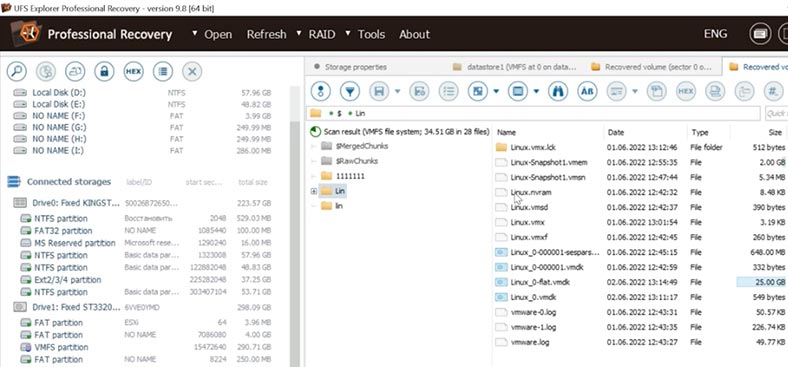Open the HEX viewer in left toolbar
Screen dimensions: 788x367
133,71
